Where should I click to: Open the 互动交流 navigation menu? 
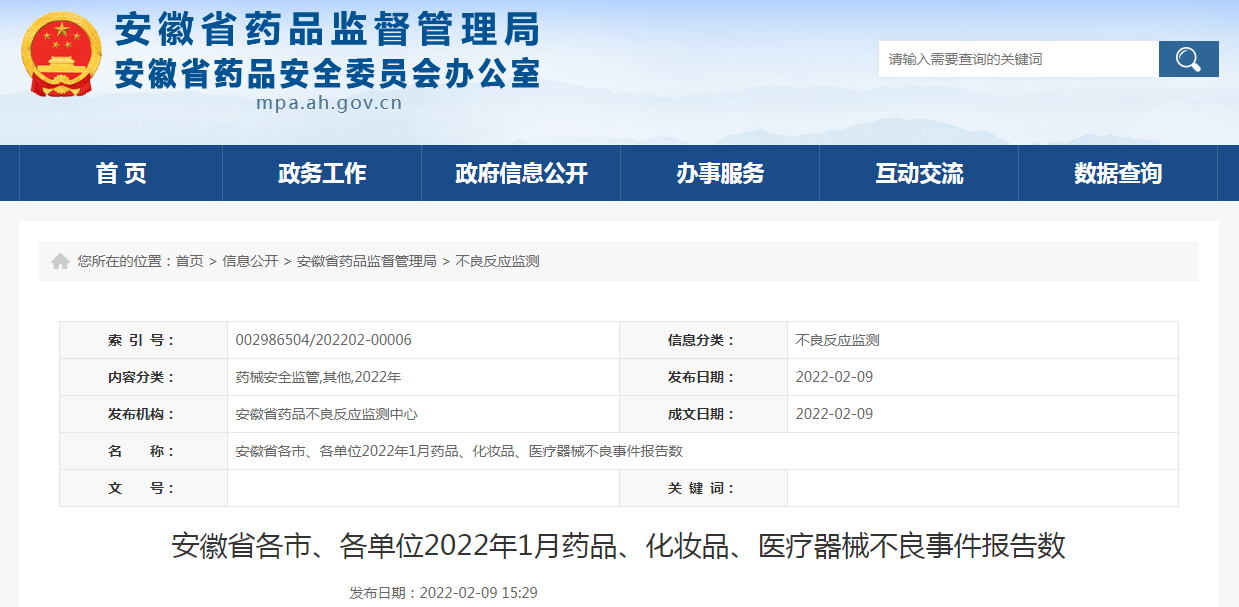pos(919,172)
